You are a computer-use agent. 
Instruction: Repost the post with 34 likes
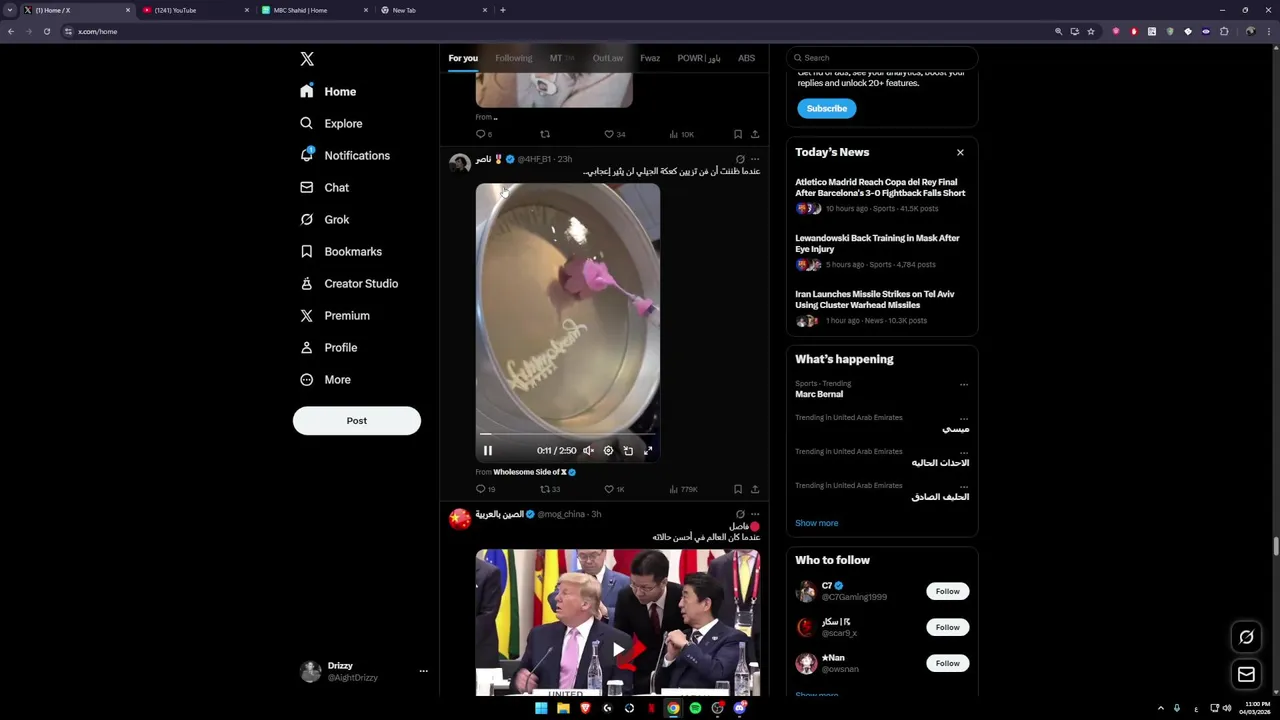point(545,134)
